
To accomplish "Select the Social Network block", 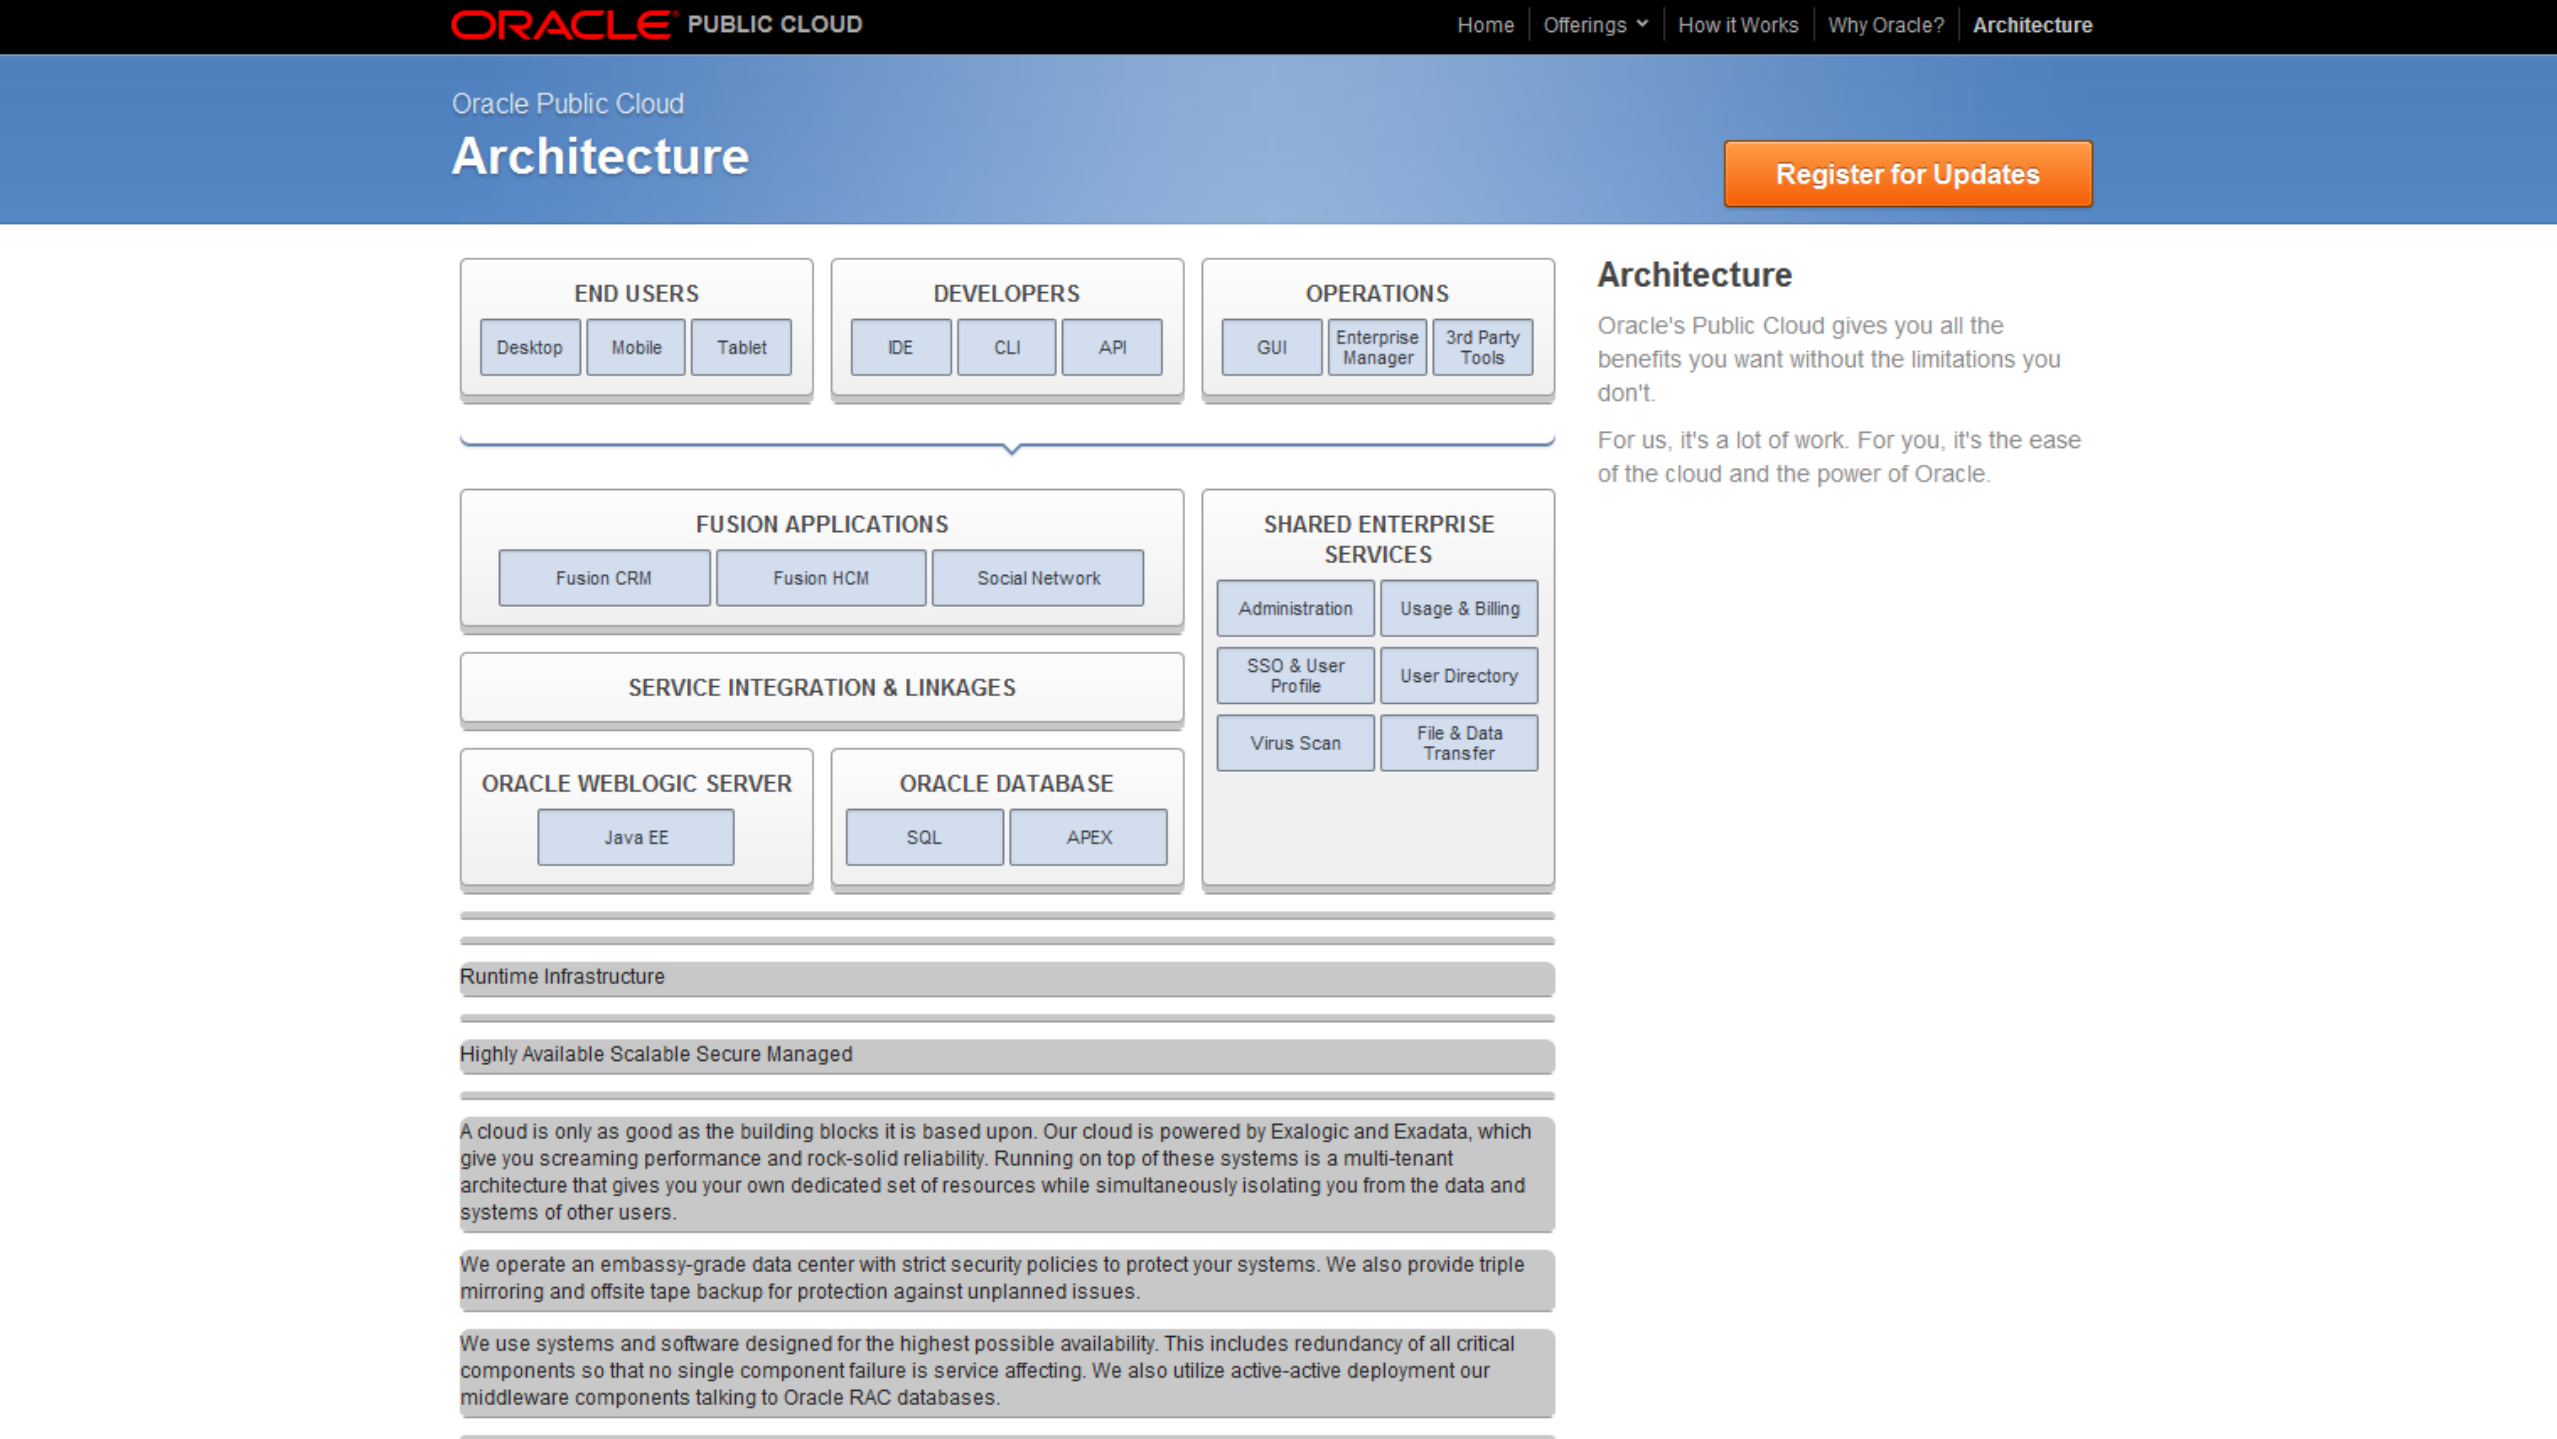I will coord(1037,578).
